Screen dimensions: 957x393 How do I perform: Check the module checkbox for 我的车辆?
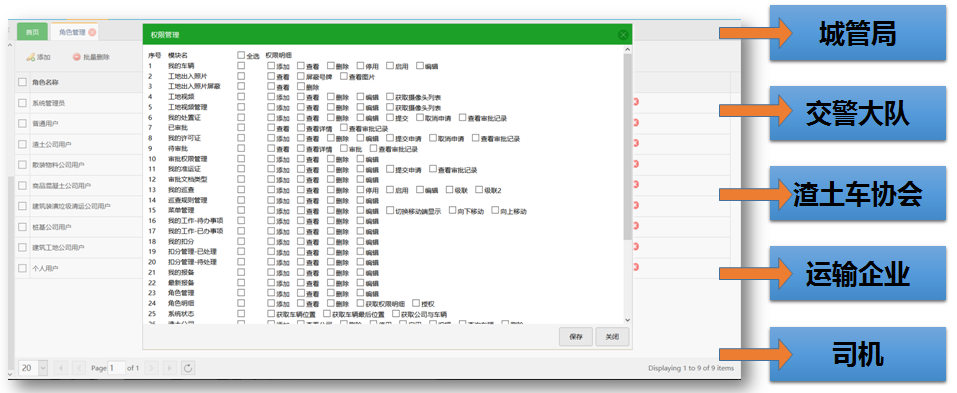coord(241,65)
